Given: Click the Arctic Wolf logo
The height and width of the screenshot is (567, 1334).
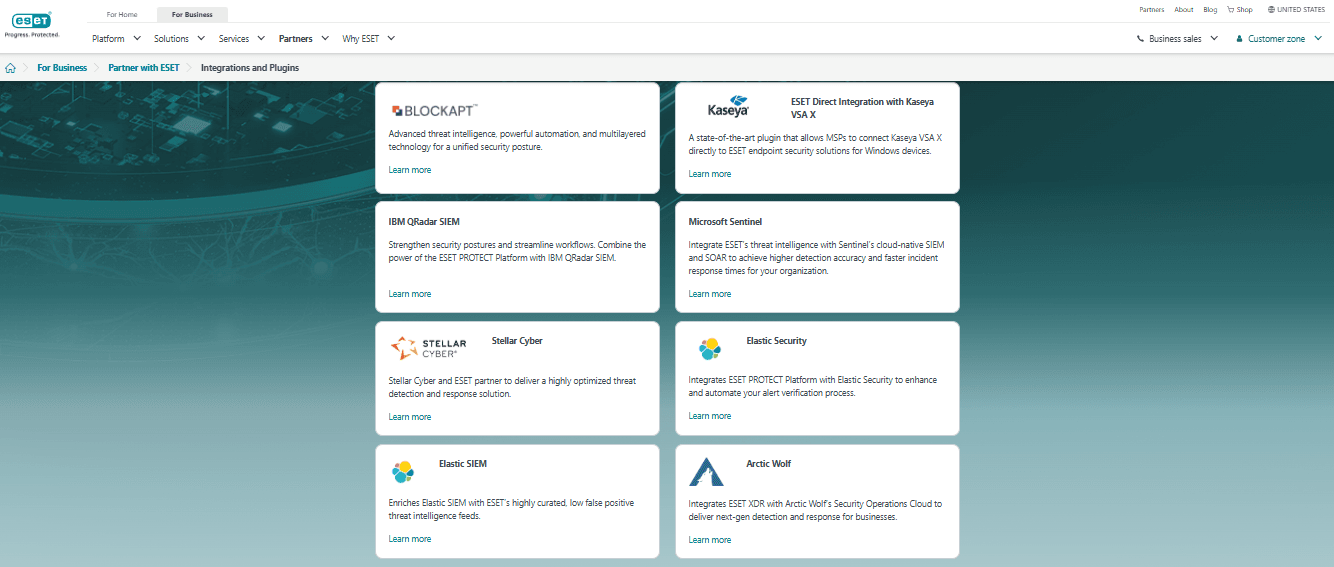Looking at the screenshot, I should coord(707,471).
